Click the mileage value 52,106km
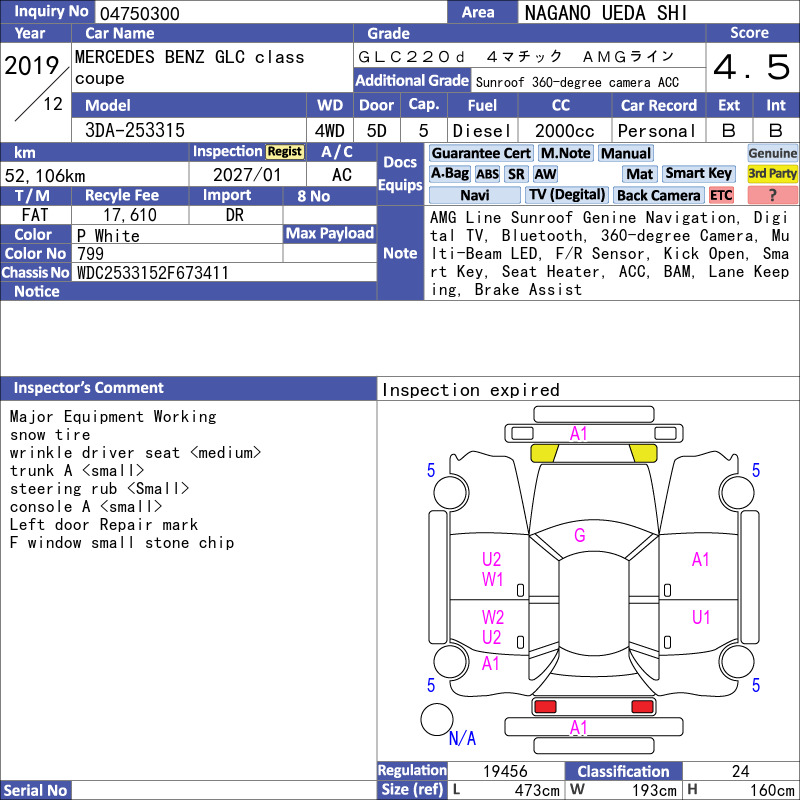This screenshot has width=800, height=800. pos(45,176)
